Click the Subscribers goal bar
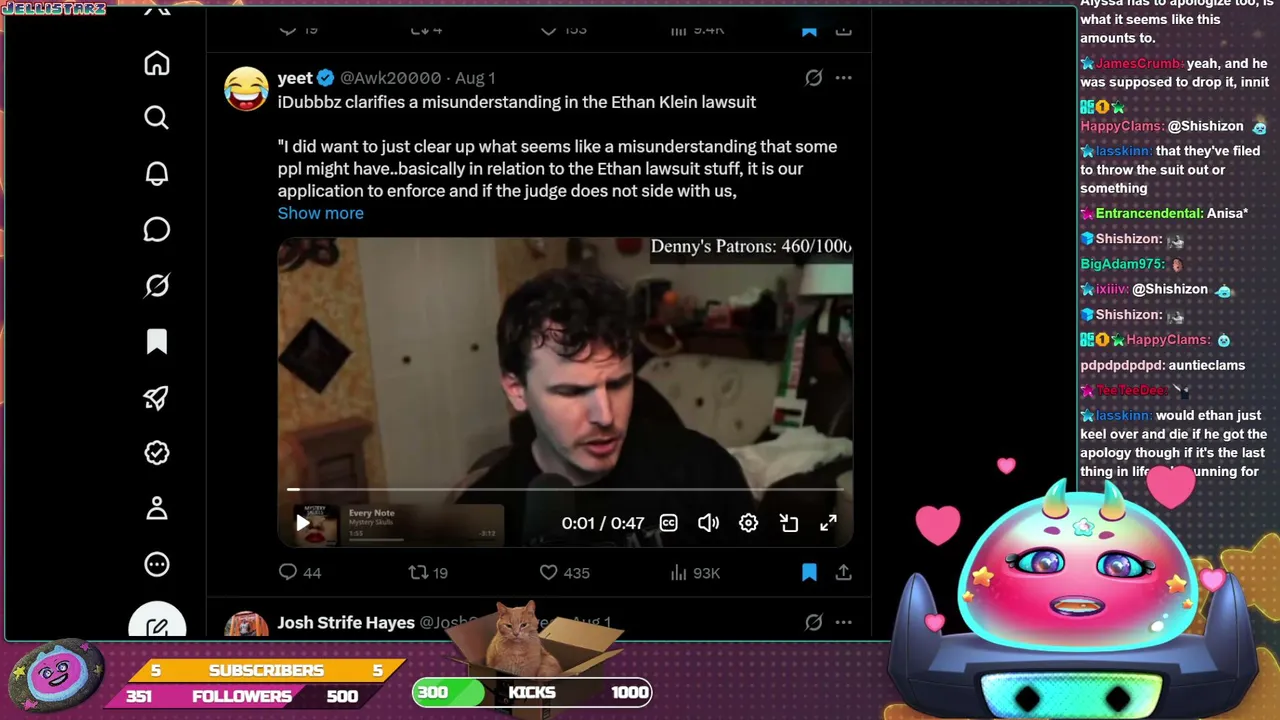Viewport: 1280px width, 720px height. pos(266,670)
